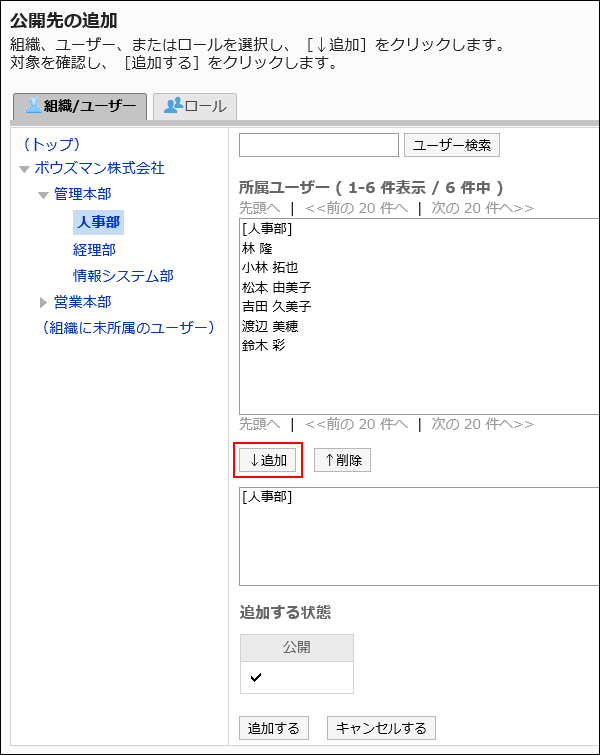The image size is (600, 755).
Task: Select user 林 隆 in list
Action: 258,248
